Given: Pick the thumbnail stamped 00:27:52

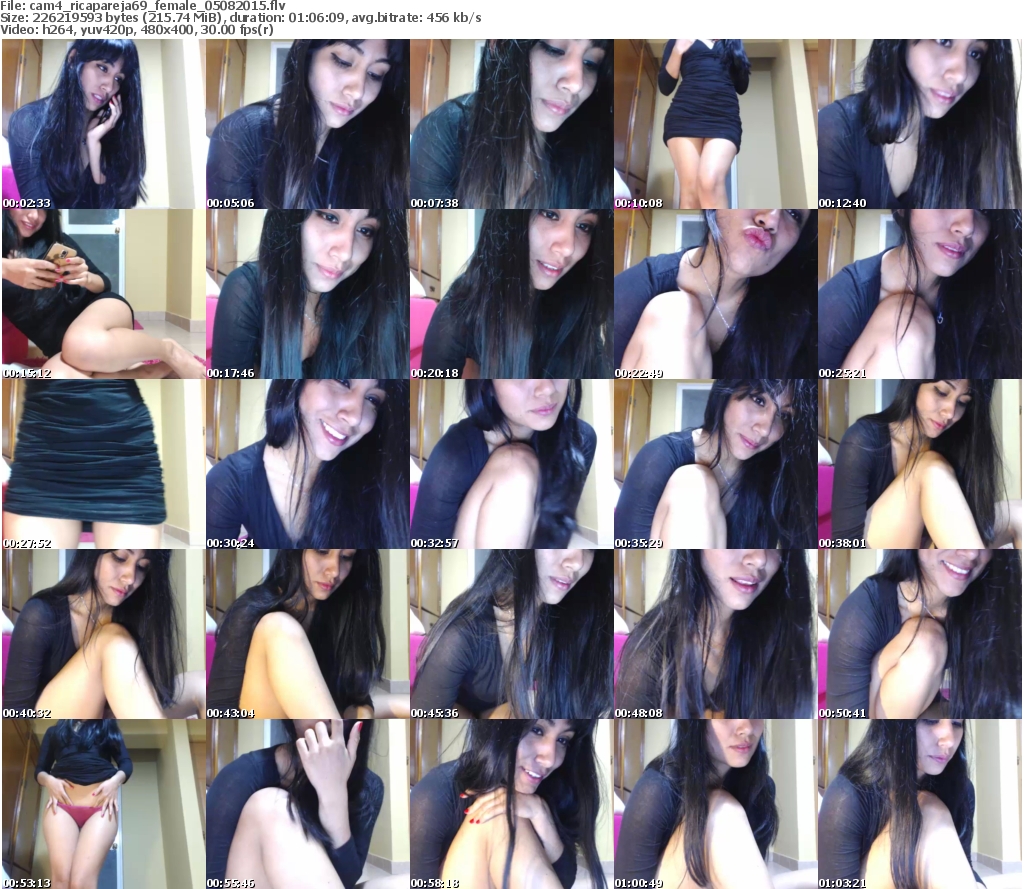Looking at the screenshot, I should [x=103, y=464].
